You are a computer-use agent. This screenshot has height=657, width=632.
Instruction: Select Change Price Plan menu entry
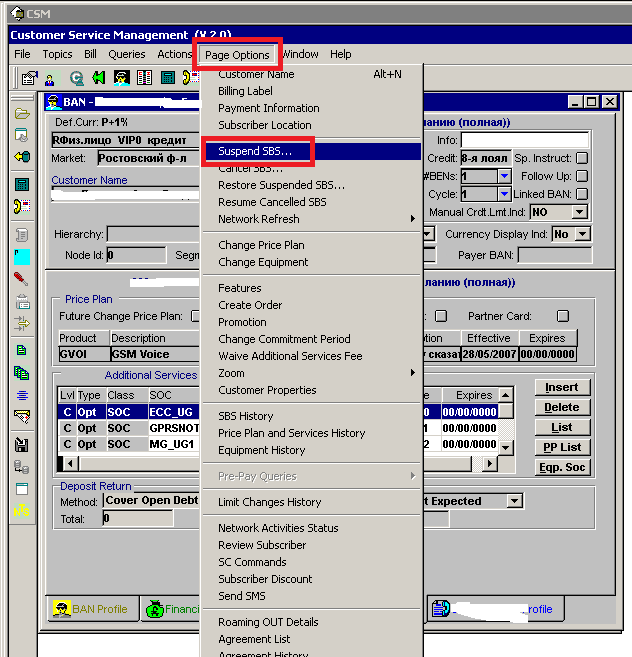point(311,245)
